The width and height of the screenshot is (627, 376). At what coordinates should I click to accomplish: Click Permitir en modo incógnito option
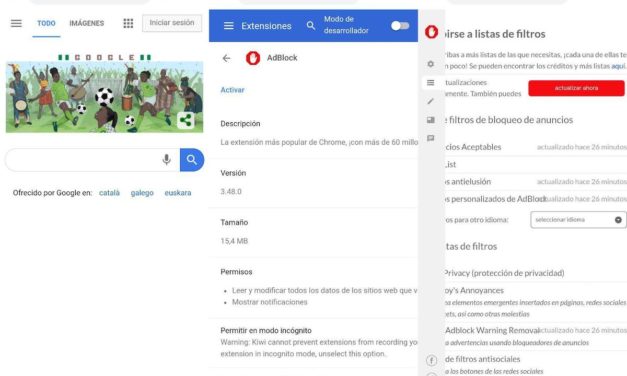click(x=266, y=330)
